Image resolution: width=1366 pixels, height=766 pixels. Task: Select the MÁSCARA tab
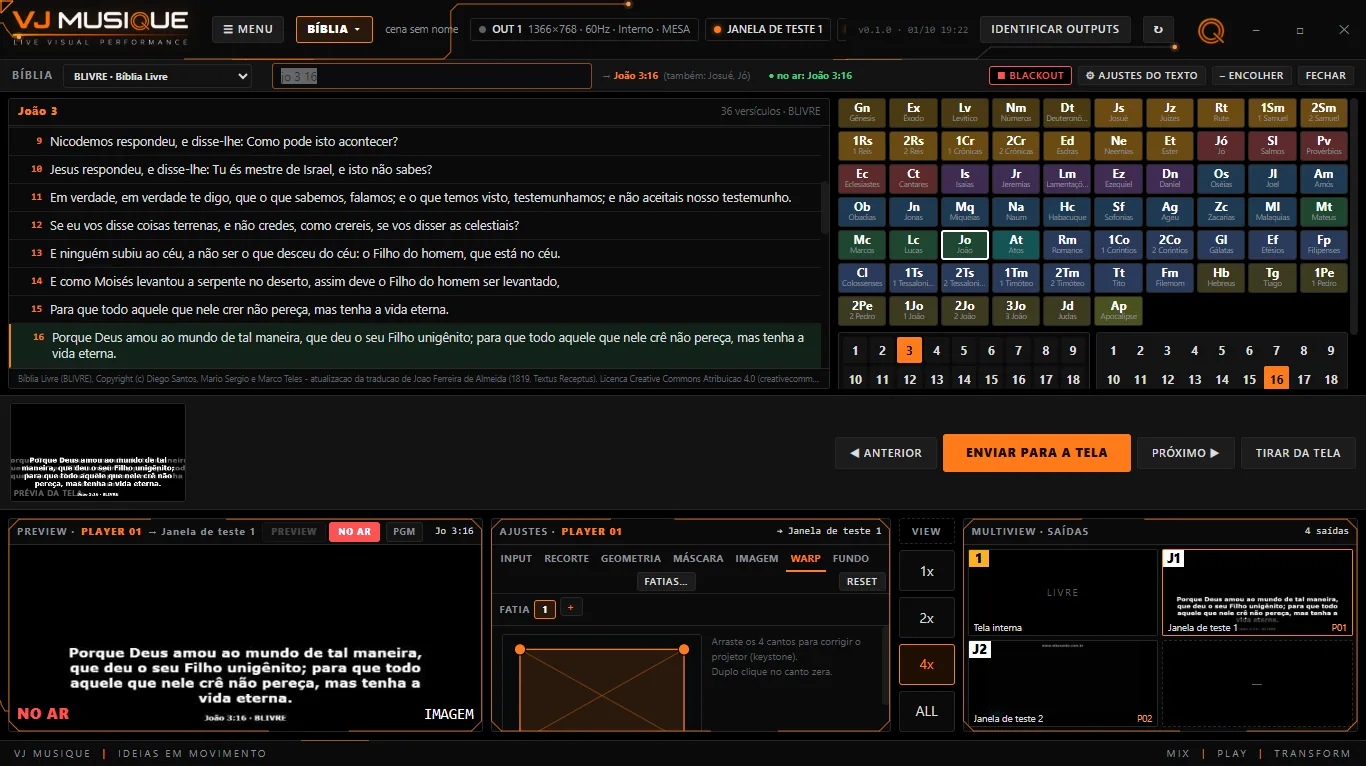[698, 559]
